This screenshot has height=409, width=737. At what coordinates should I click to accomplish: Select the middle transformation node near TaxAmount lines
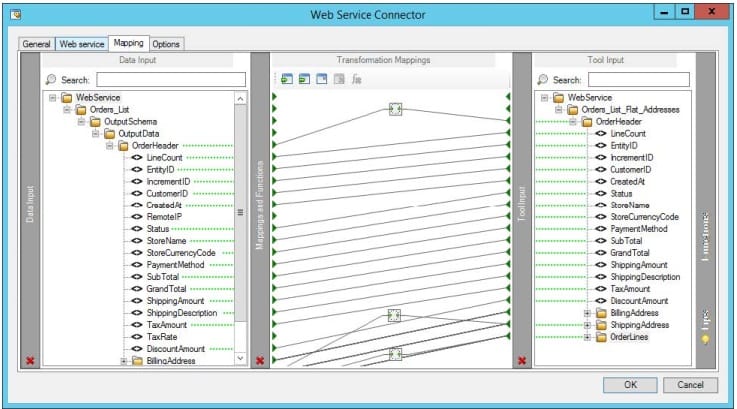click(x=394, y=315)
